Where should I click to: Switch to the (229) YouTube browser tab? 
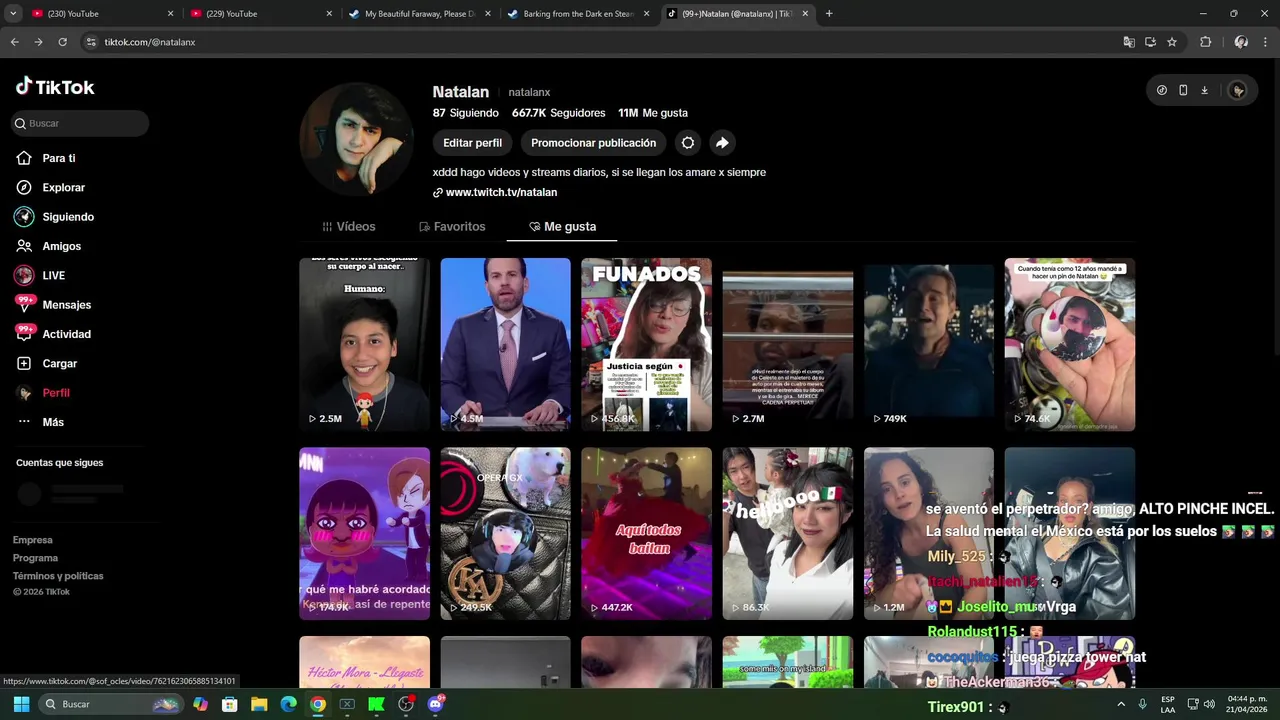pyautogui.click(x=261, y=14)
